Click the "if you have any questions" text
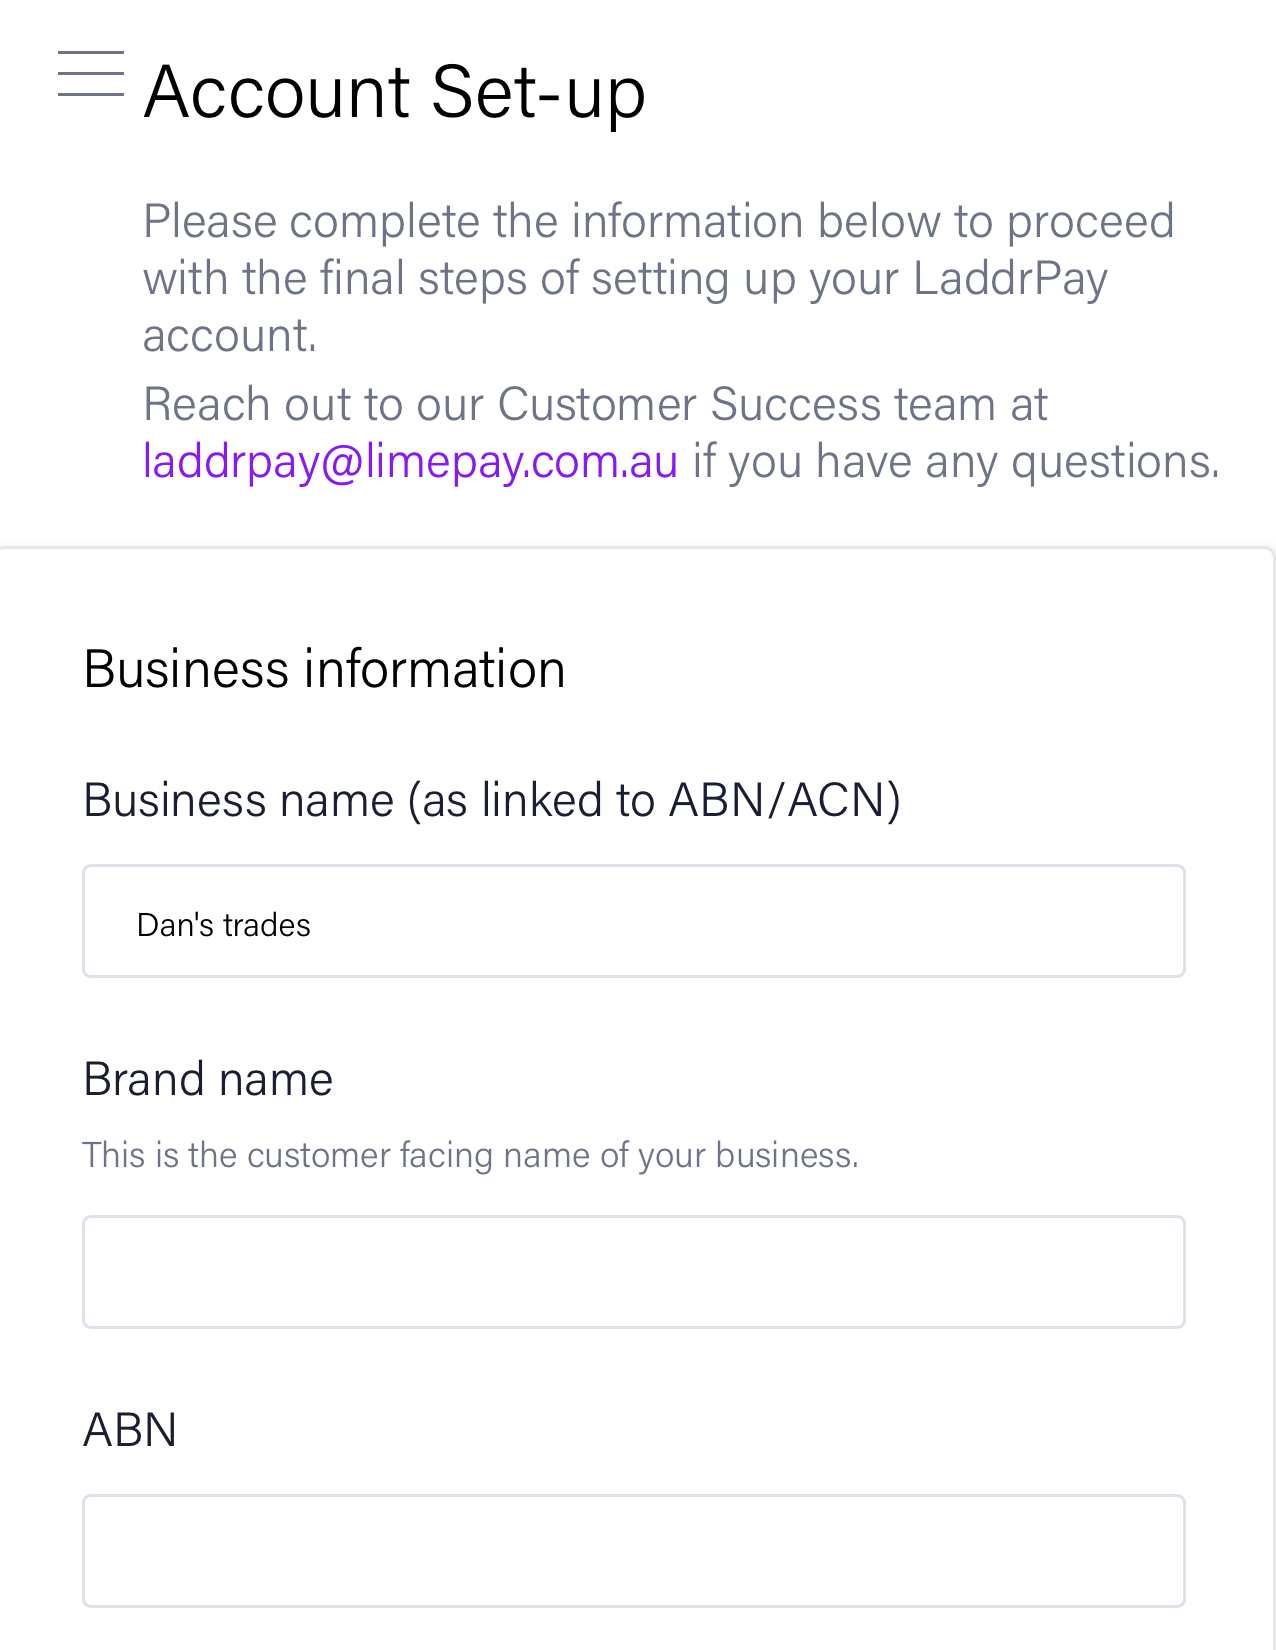 tap(956, 462)
